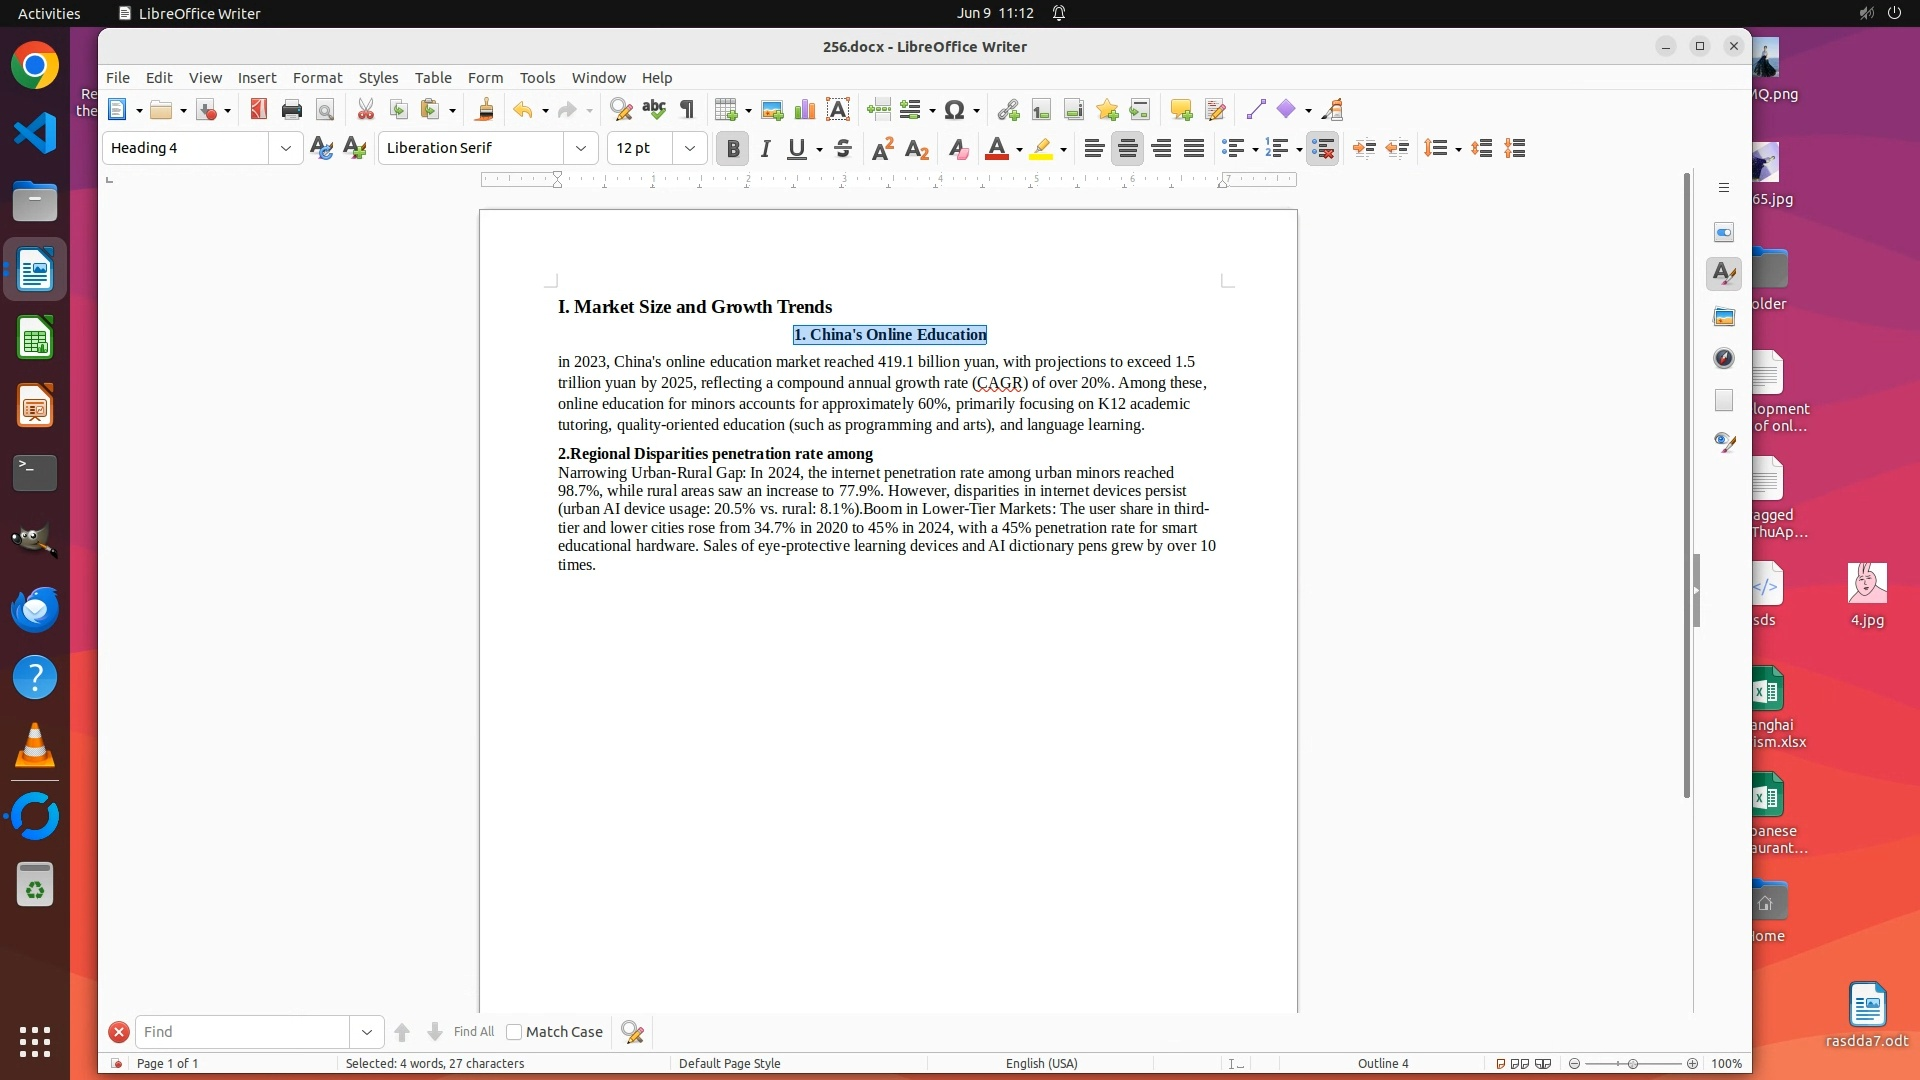This screenshot has height=1080, width=1920.
Task: Click the Clone Formatting paintbrush icon
Action: [484, 110]
